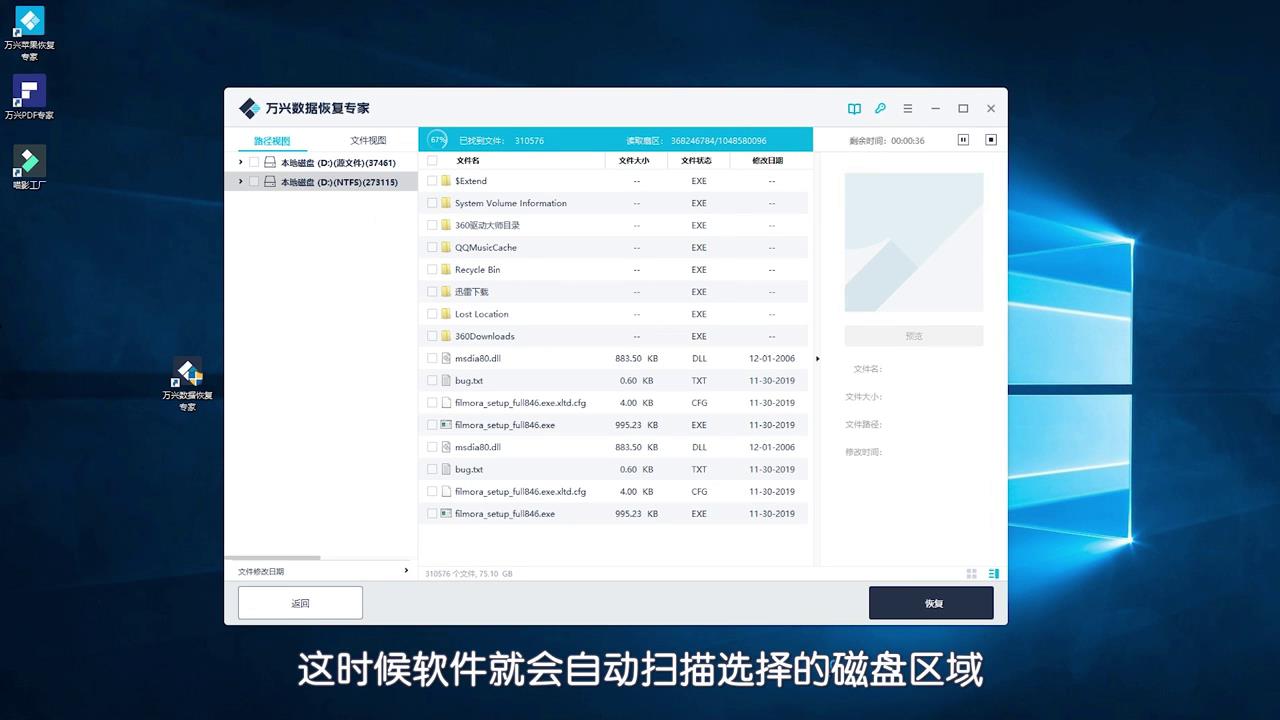Tick the checkbox for filmora_setup_full846.exe
1280x720 pixels.
pyautogui.click(x=432, y=424)
